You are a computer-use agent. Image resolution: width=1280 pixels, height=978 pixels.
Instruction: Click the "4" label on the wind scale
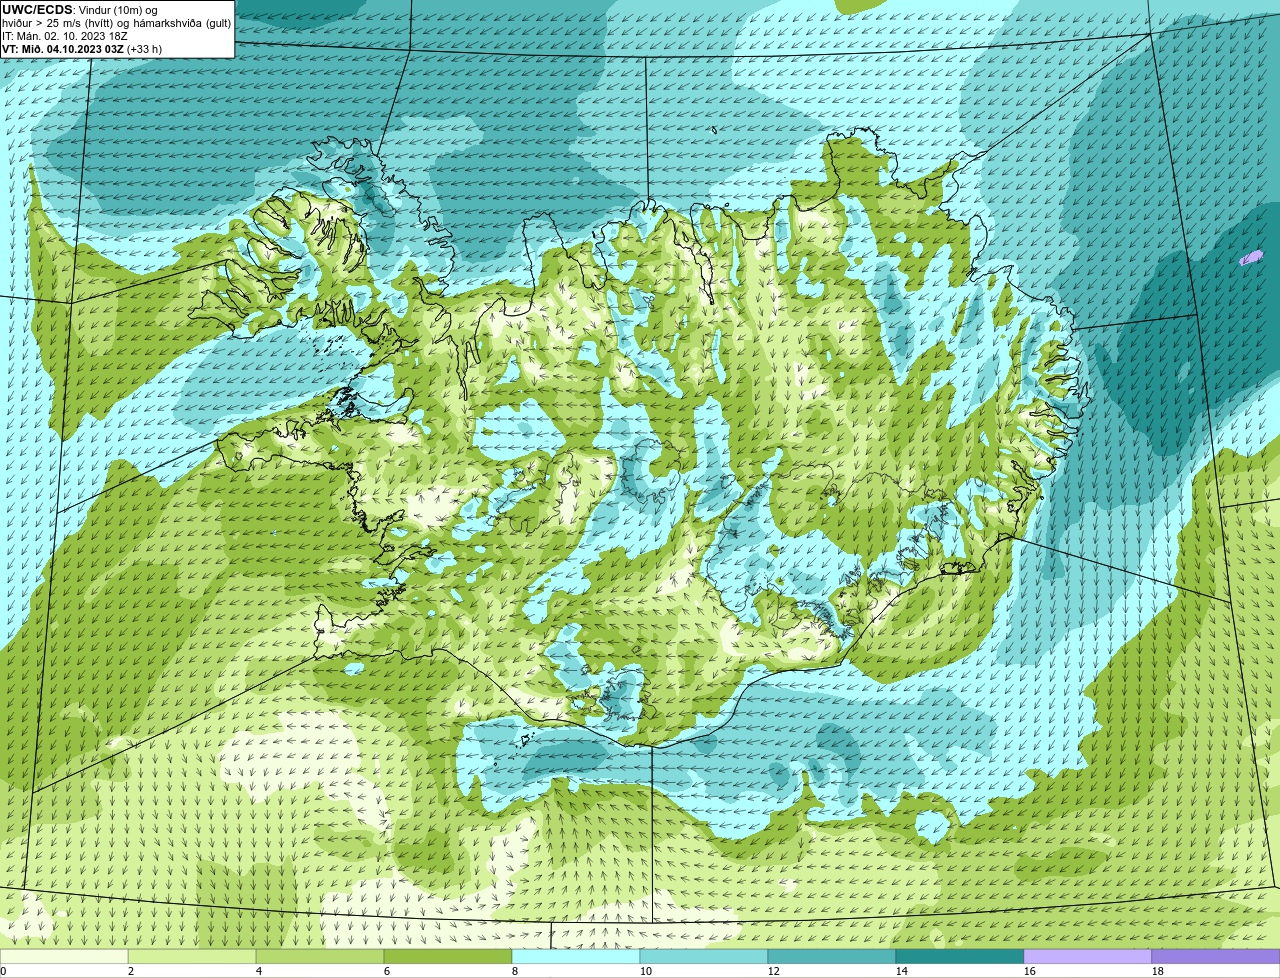tap(259, 971)
